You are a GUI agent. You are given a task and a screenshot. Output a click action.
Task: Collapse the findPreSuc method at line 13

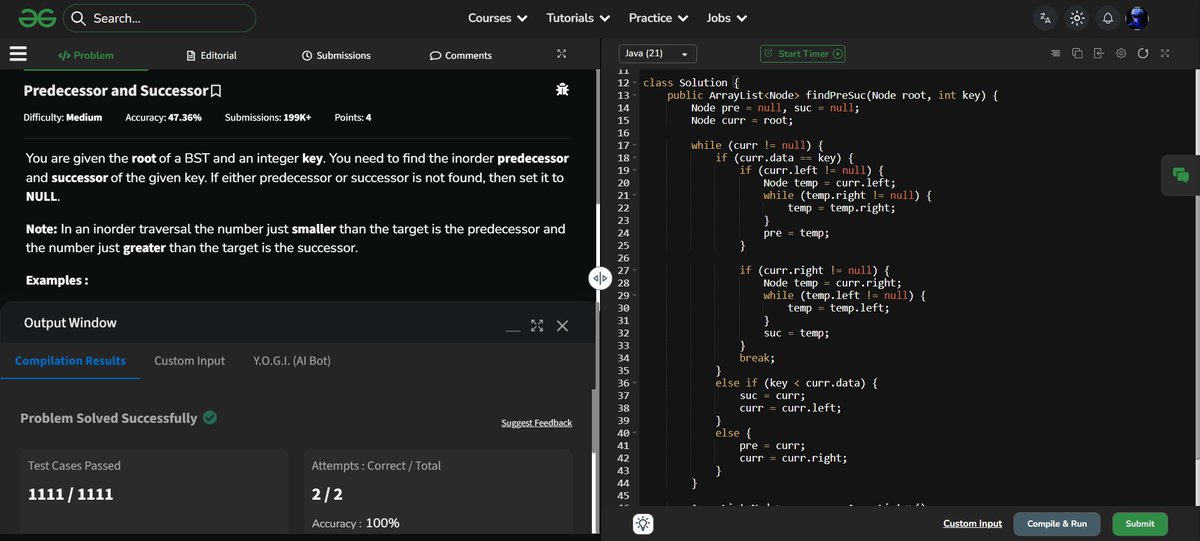(x=636, y=95)
